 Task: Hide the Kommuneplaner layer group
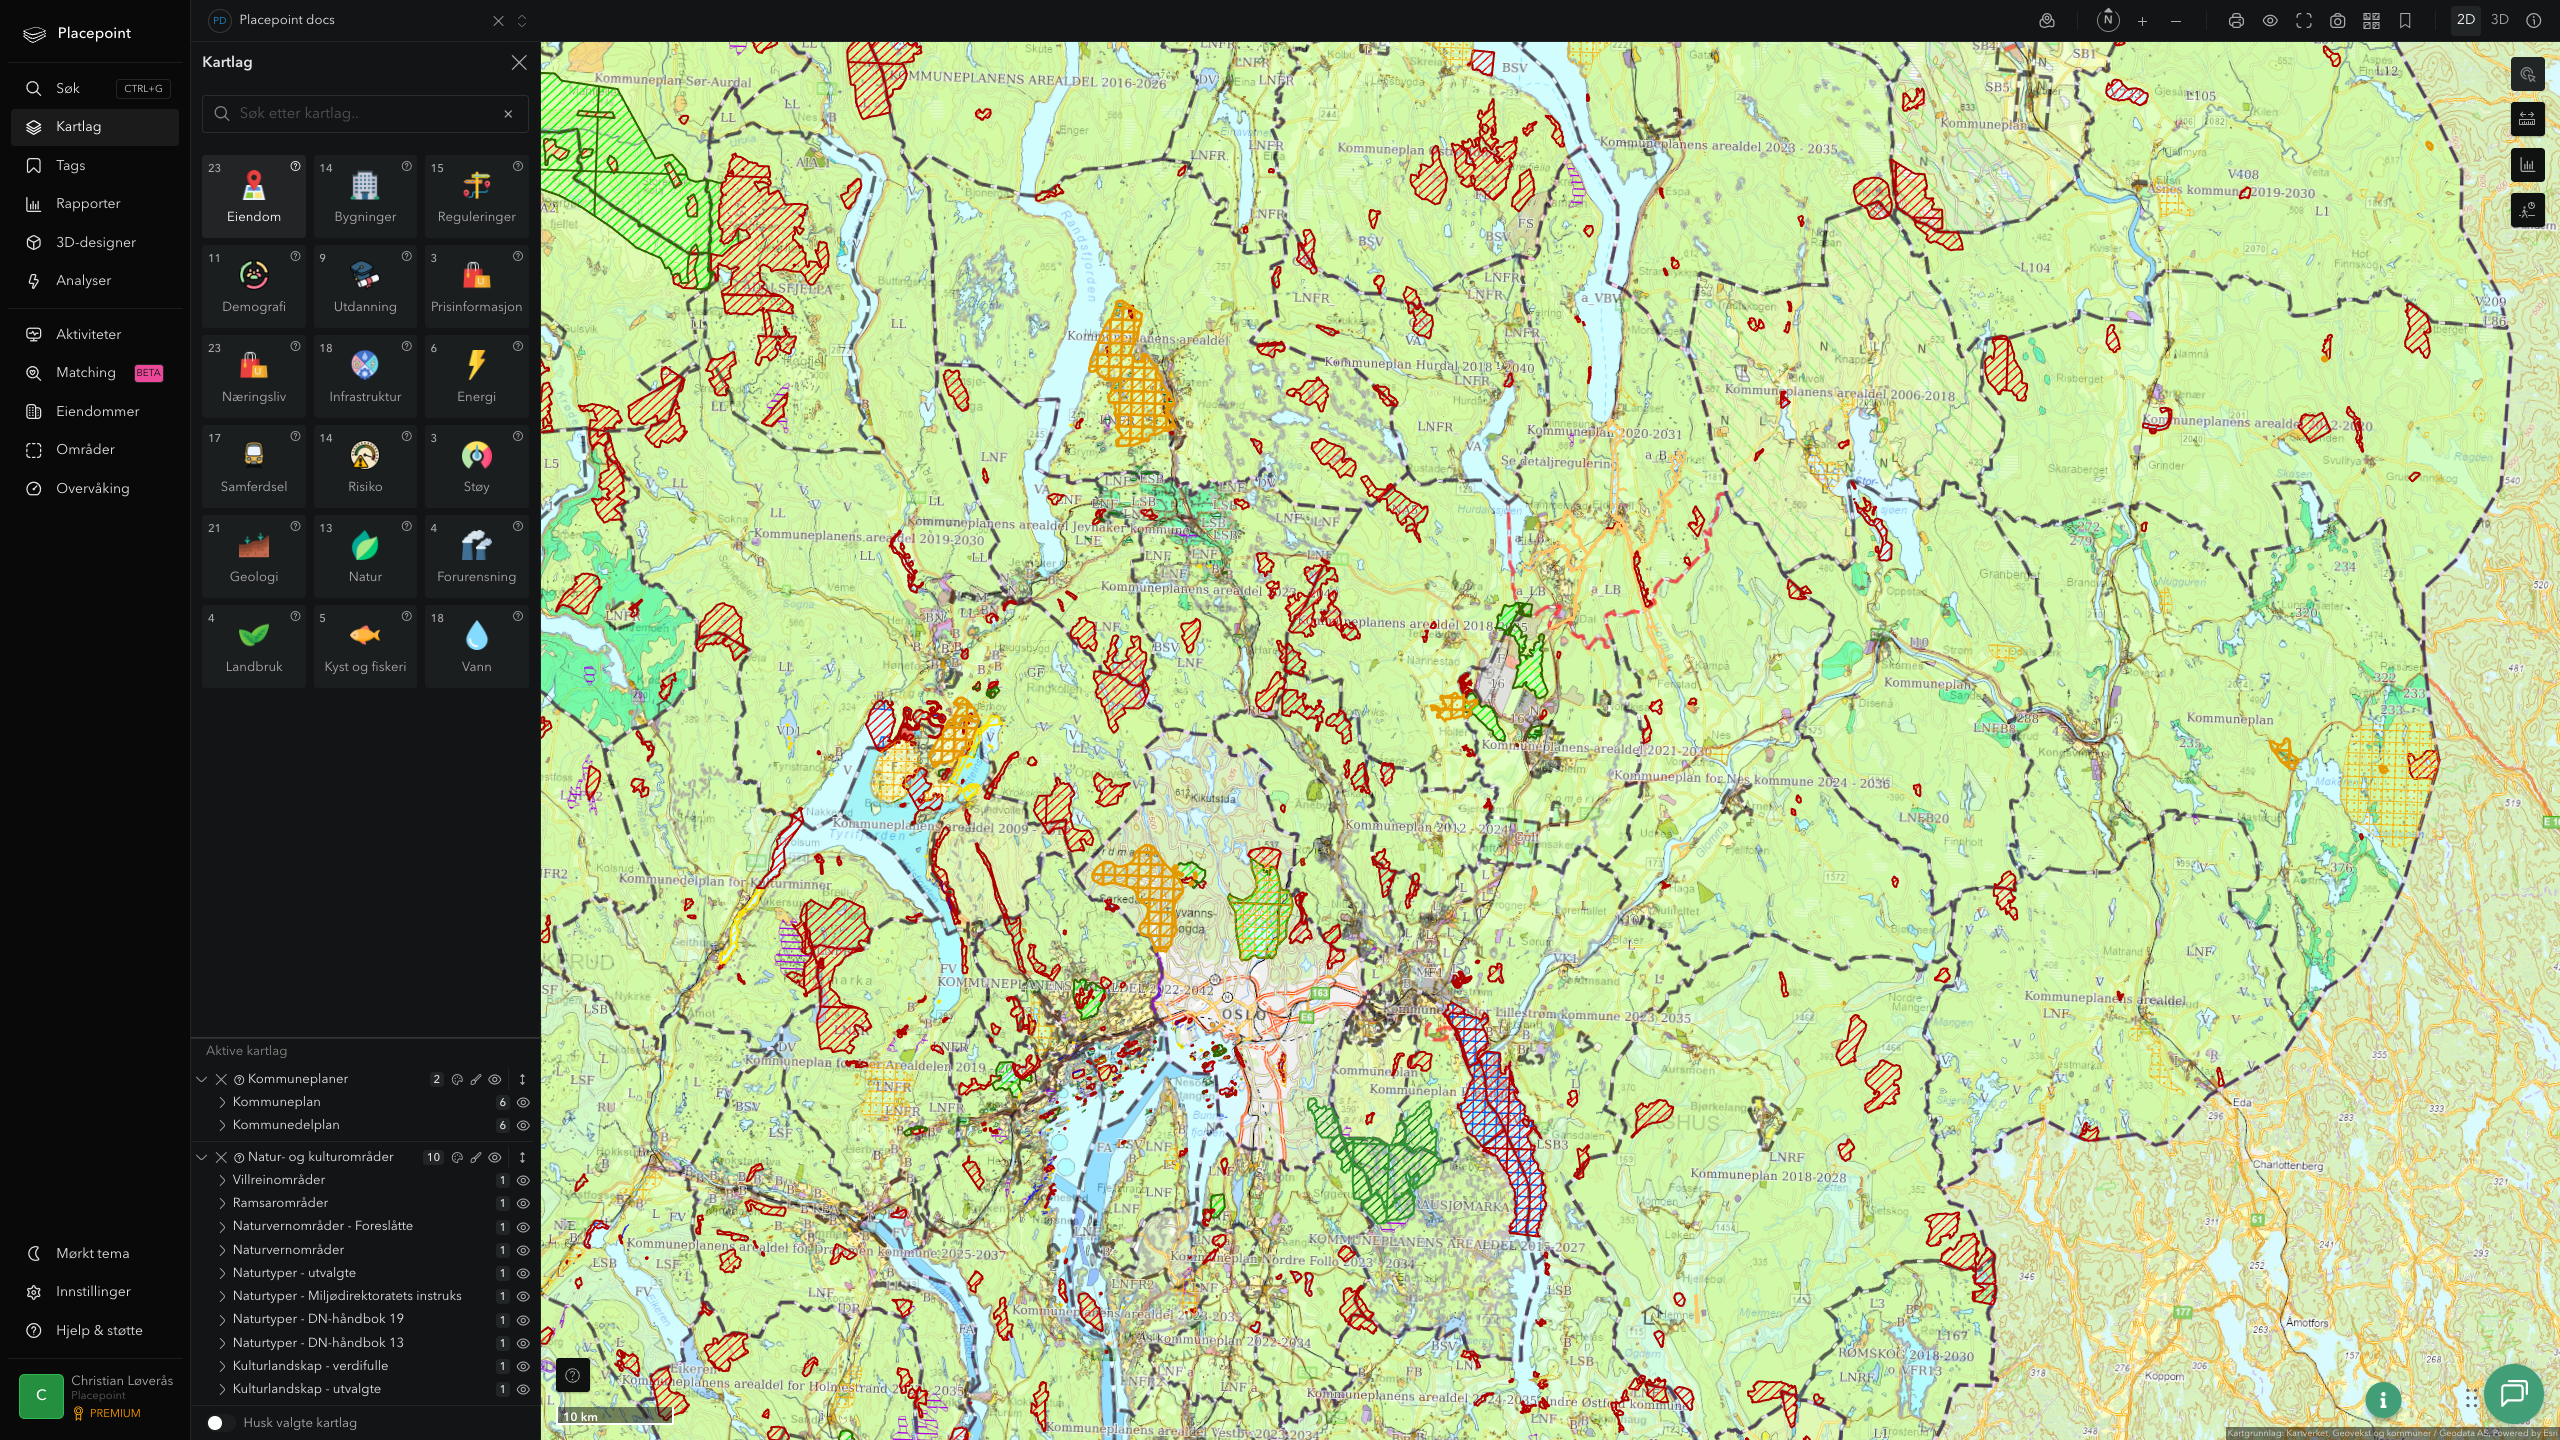pyautogui.click(x=494, y=1080)
